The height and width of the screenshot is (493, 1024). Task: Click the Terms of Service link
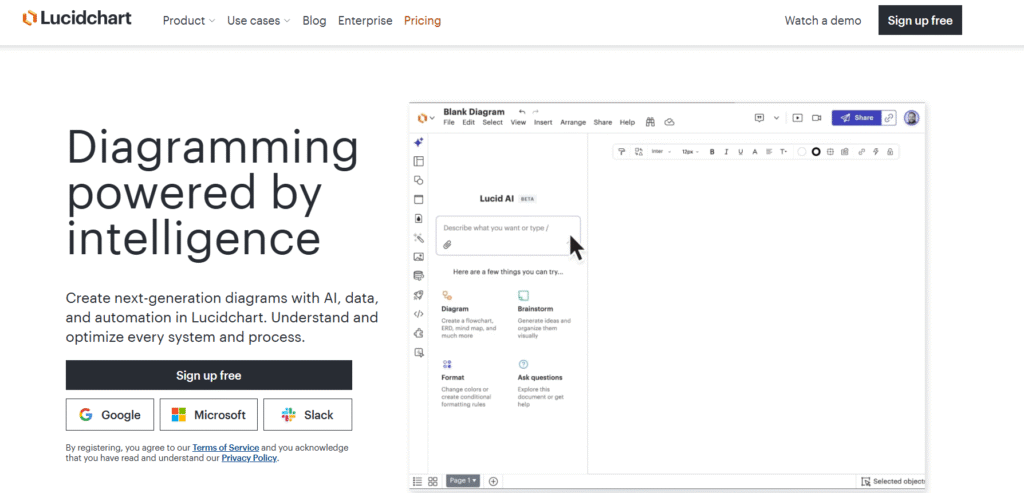pos(225,448)
